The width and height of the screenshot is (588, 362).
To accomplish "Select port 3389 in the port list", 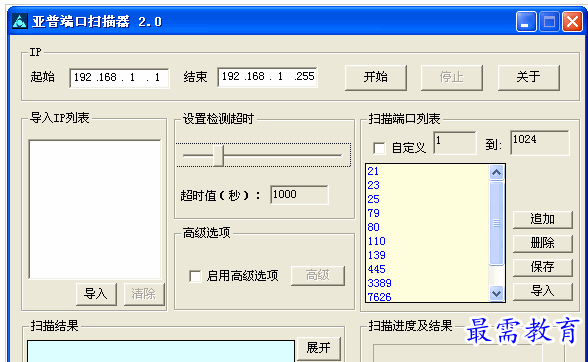I will pos(427,283).
